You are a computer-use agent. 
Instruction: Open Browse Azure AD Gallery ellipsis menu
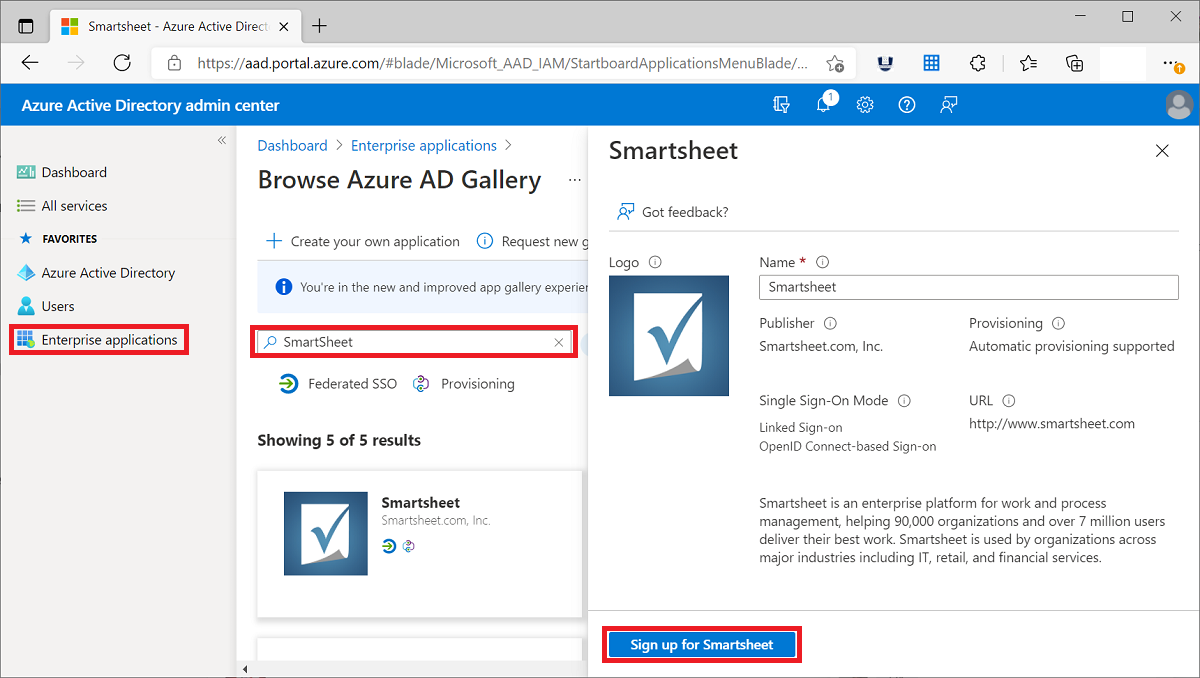574,180
